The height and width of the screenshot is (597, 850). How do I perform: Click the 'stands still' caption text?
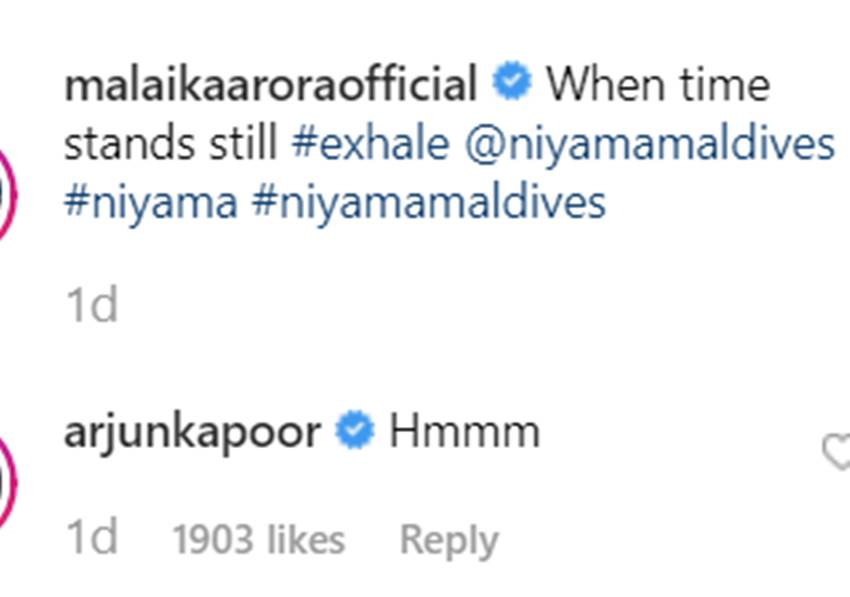[170, 144]
